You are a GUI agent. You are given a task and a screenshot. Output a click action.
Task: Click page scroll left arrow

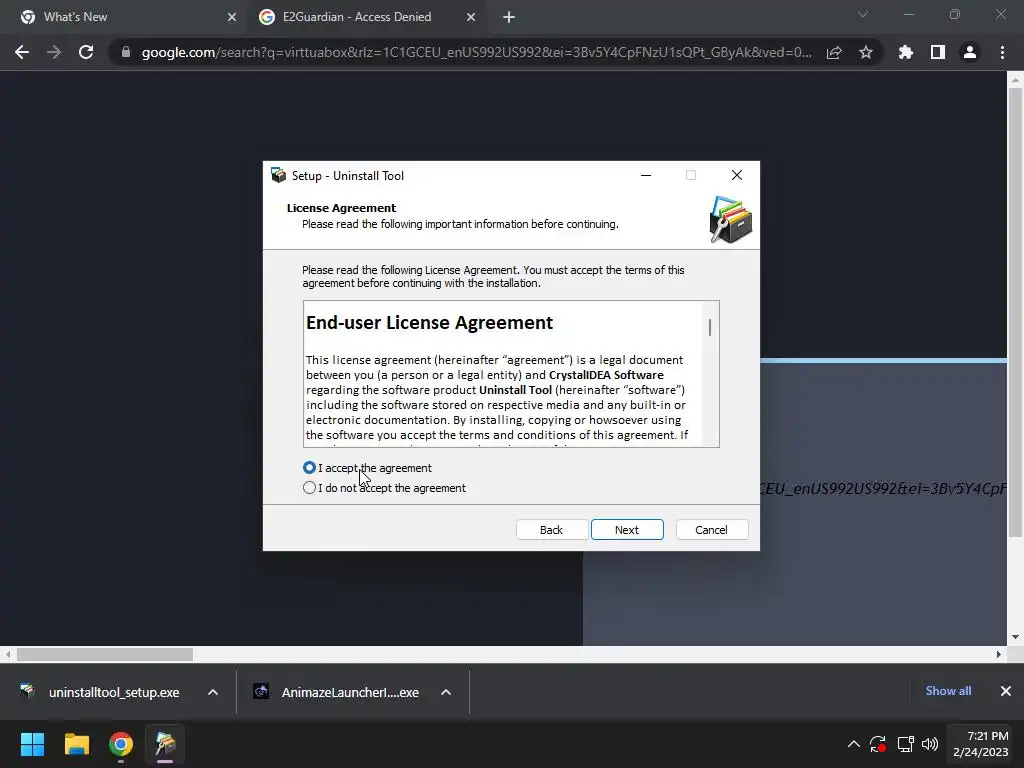click(8, 654)
